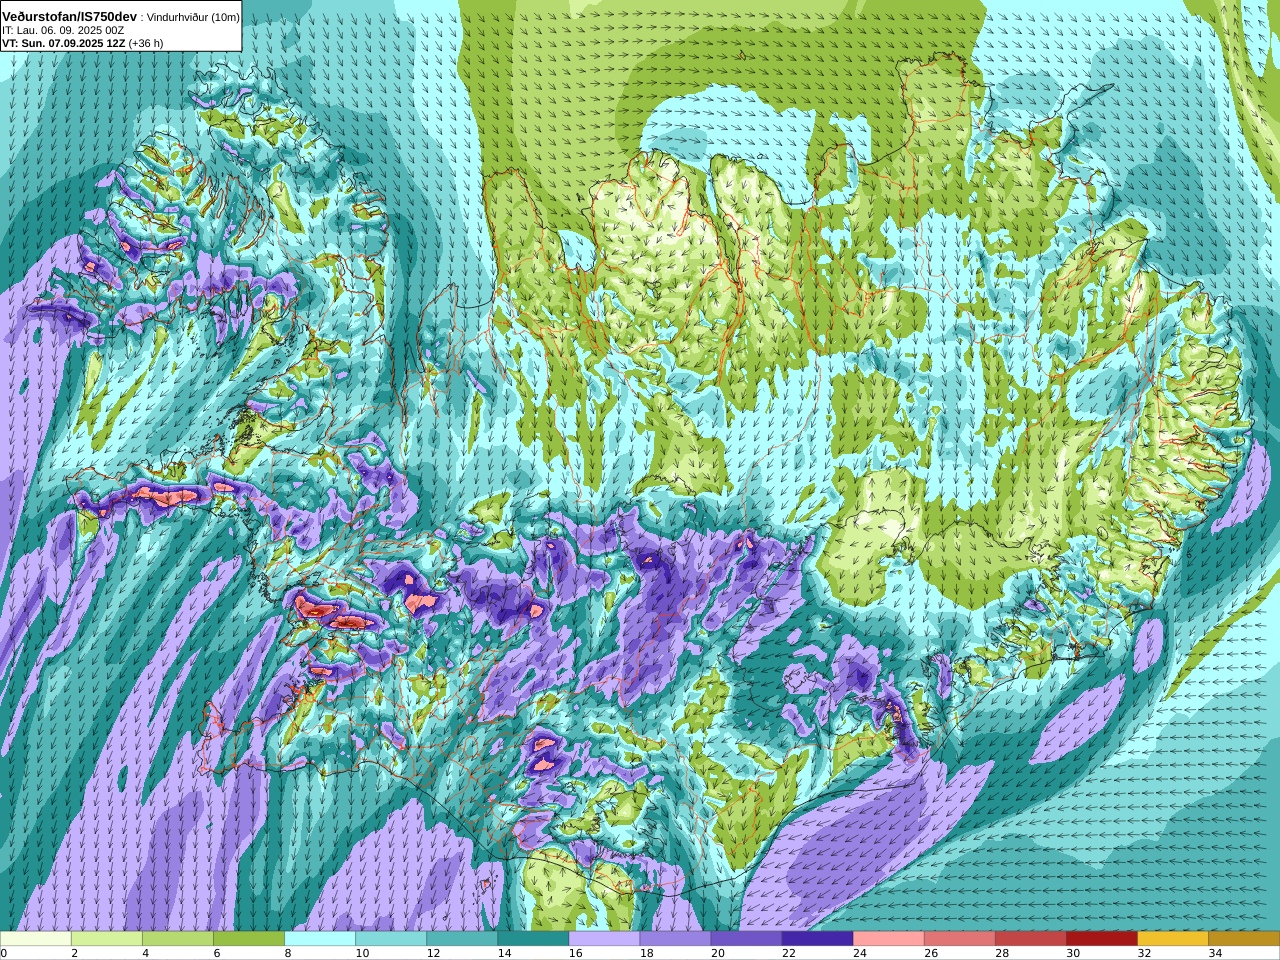Click the legend scale number 2
Viewport: 1280px width, 960px height.
point(74,954)
